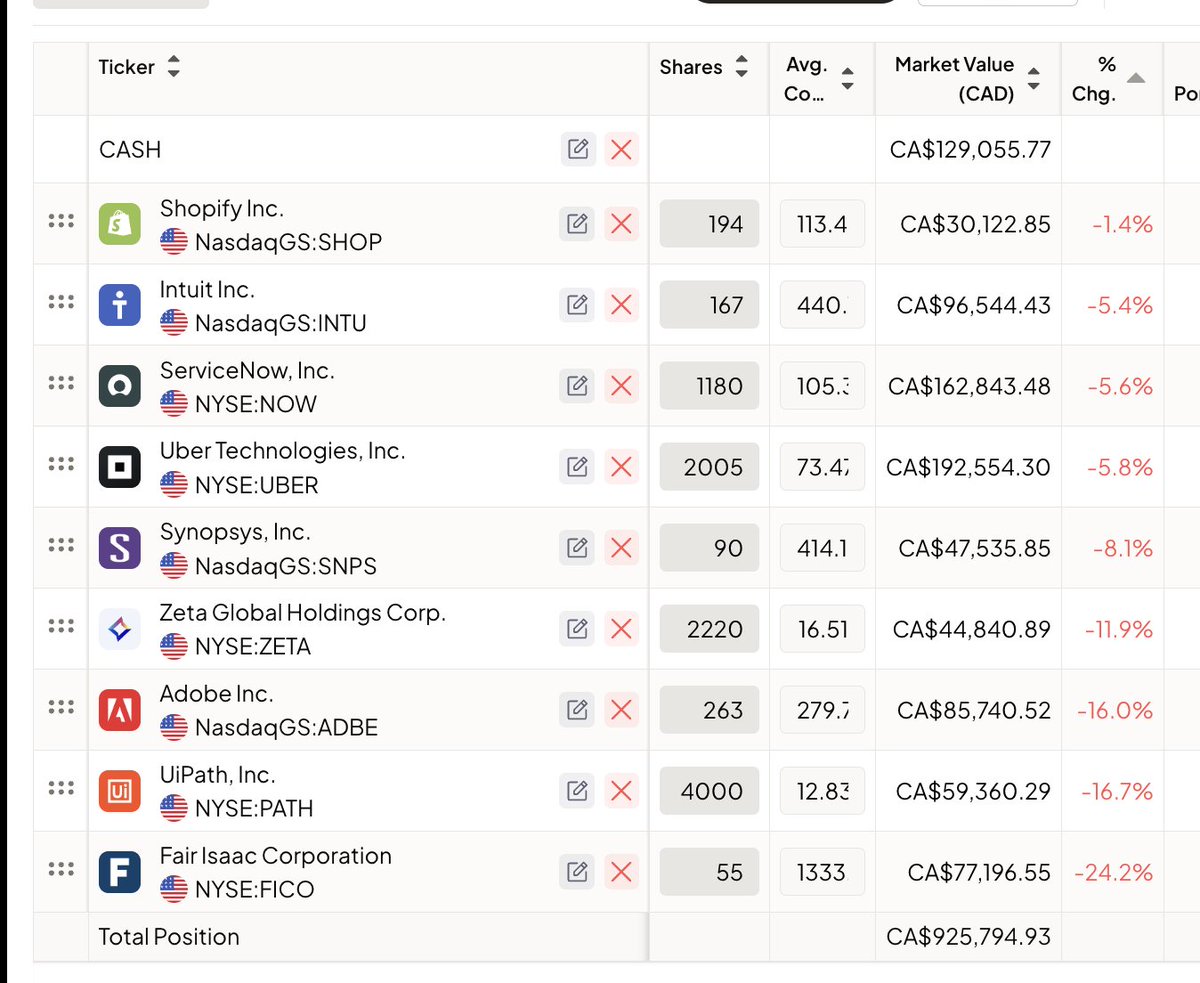Grab the Adobe row drag handle
1200x983 pixels.
pyautogui.click(x=61, y=707)
